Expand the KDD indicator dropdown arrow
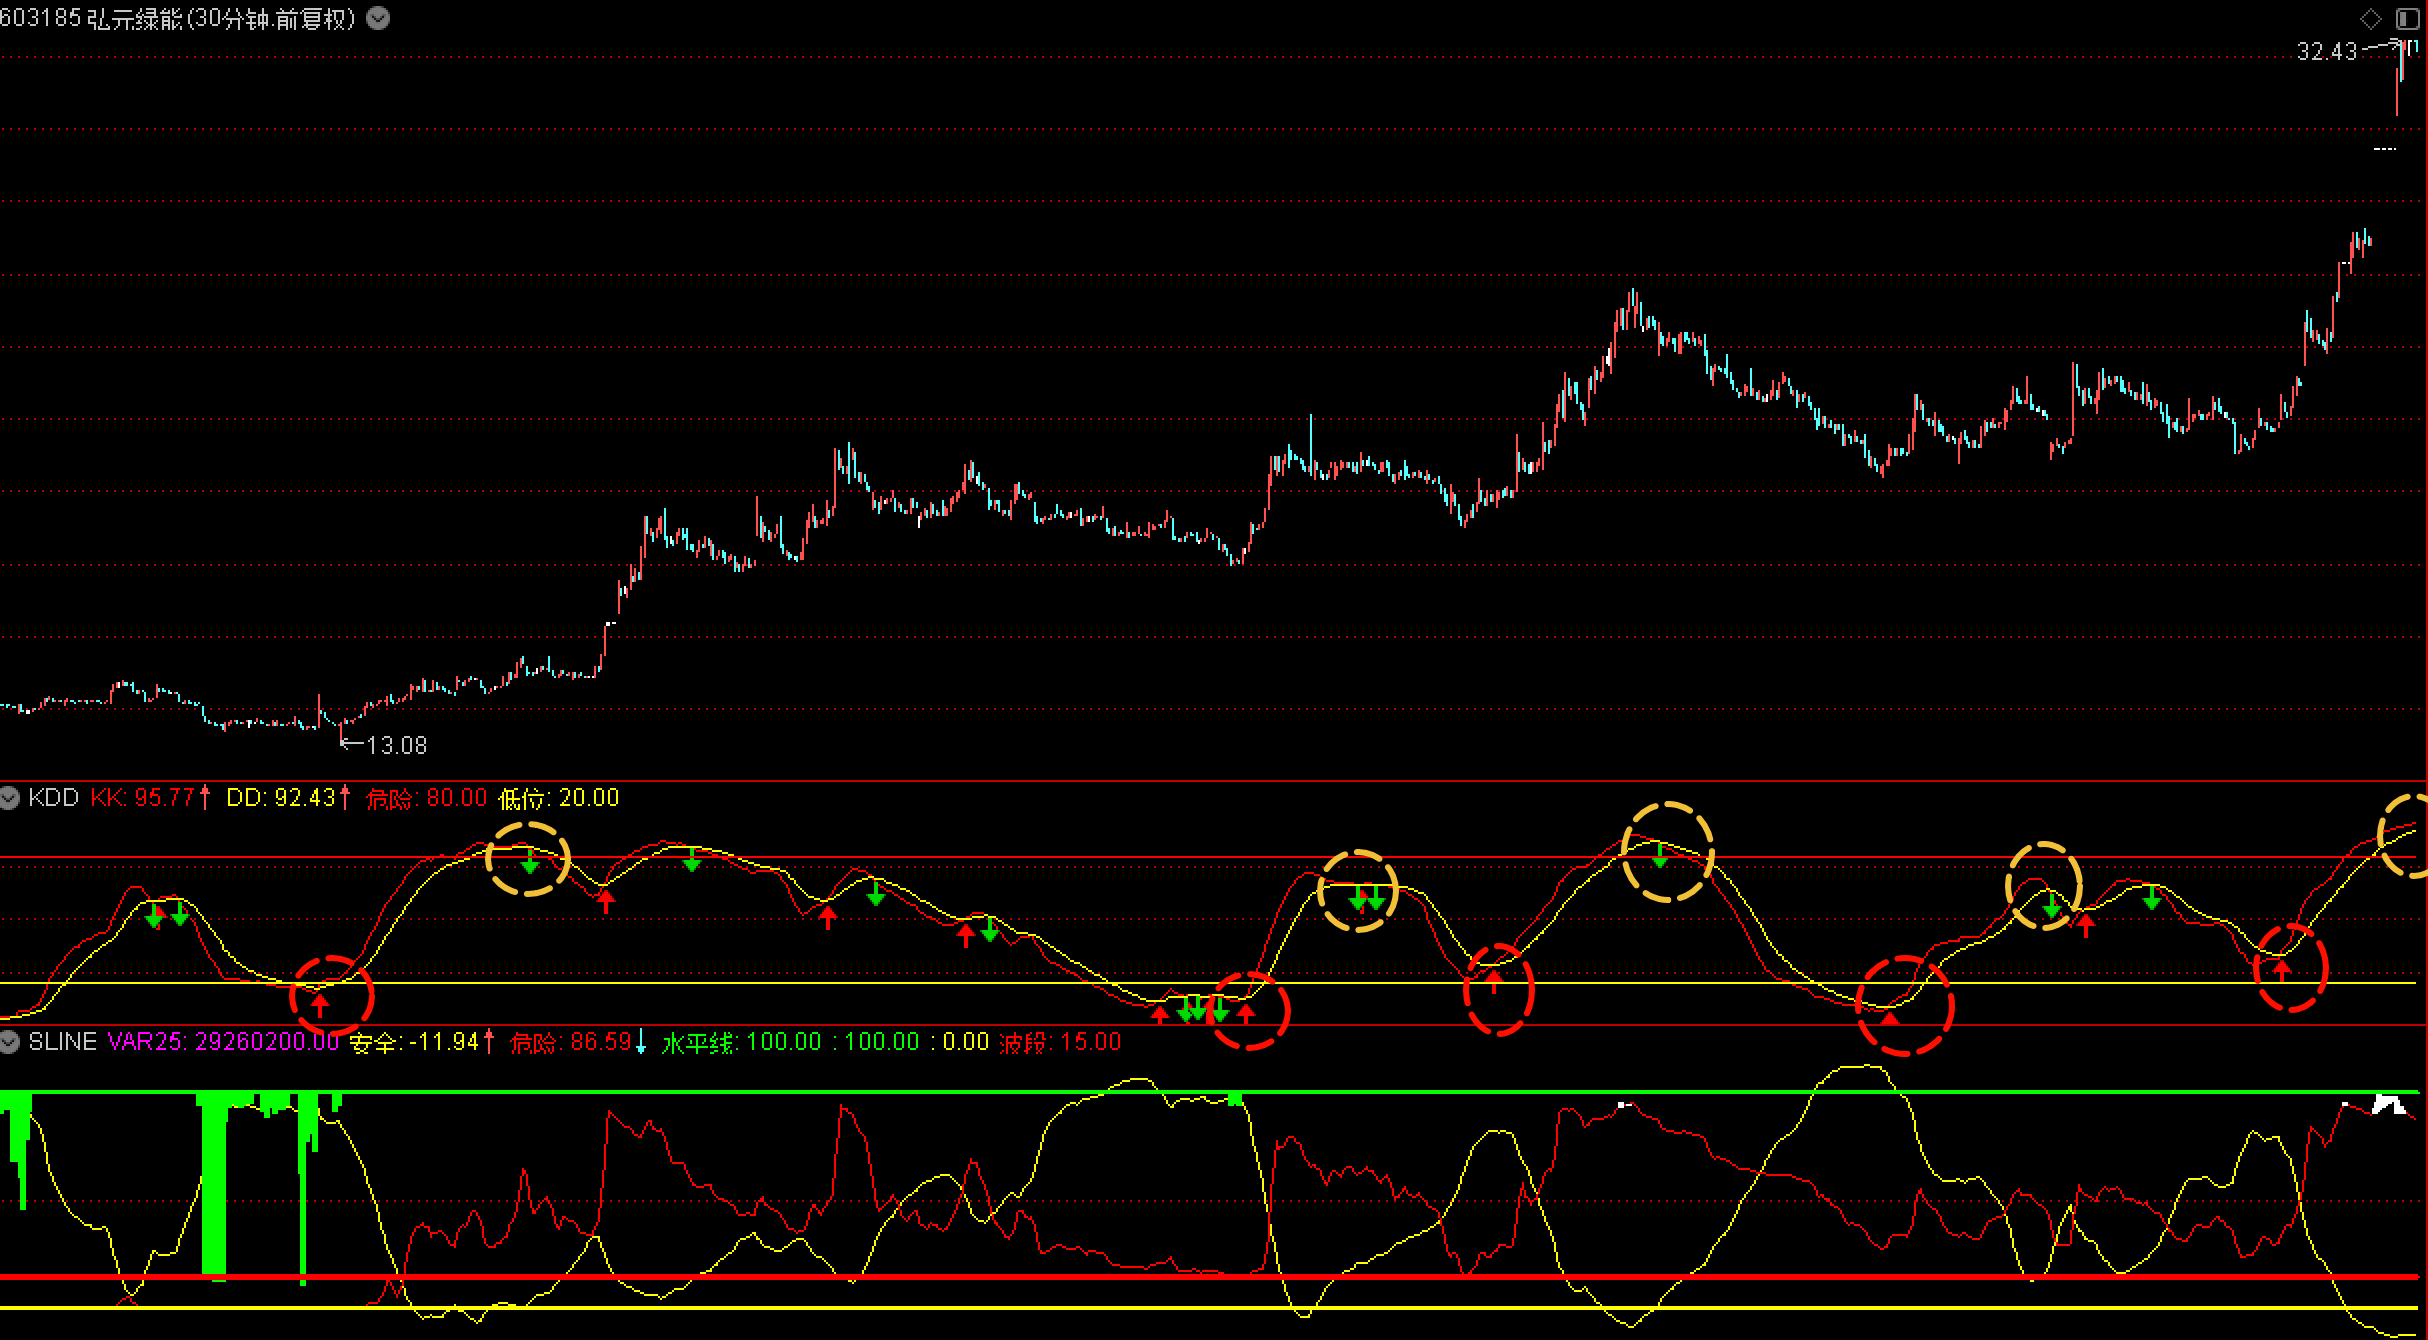Image resolution: width=2428 pixels, height=1340 pixels. tap(9, 798)
